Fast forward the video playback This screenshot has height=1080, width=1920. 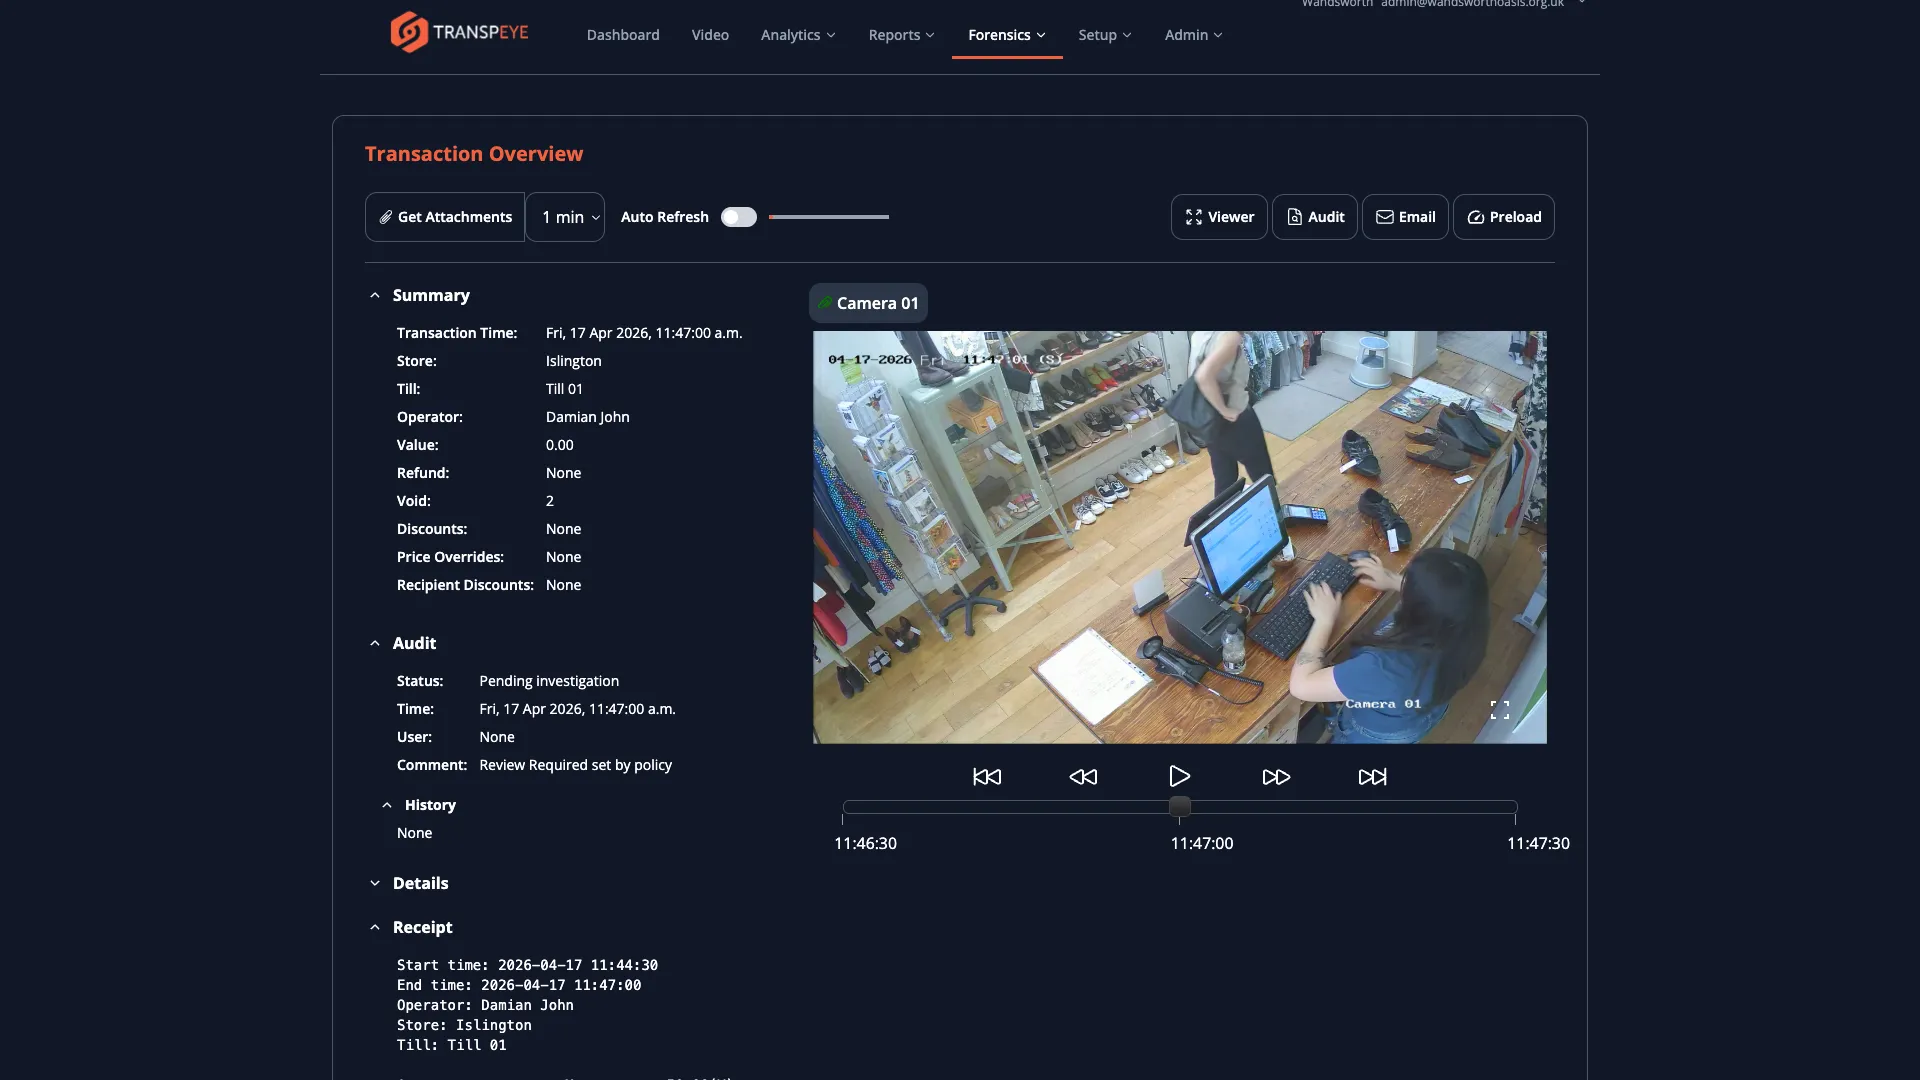tap(1275, 776)
